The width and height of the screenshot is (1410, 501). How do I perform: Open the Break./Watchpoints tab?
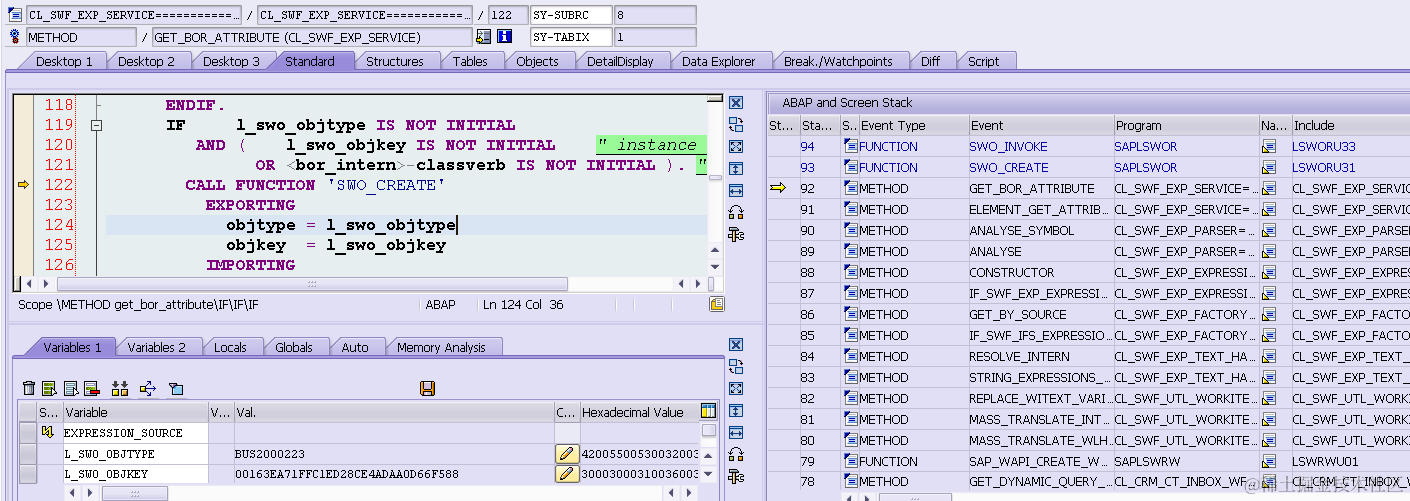[838, 61]
